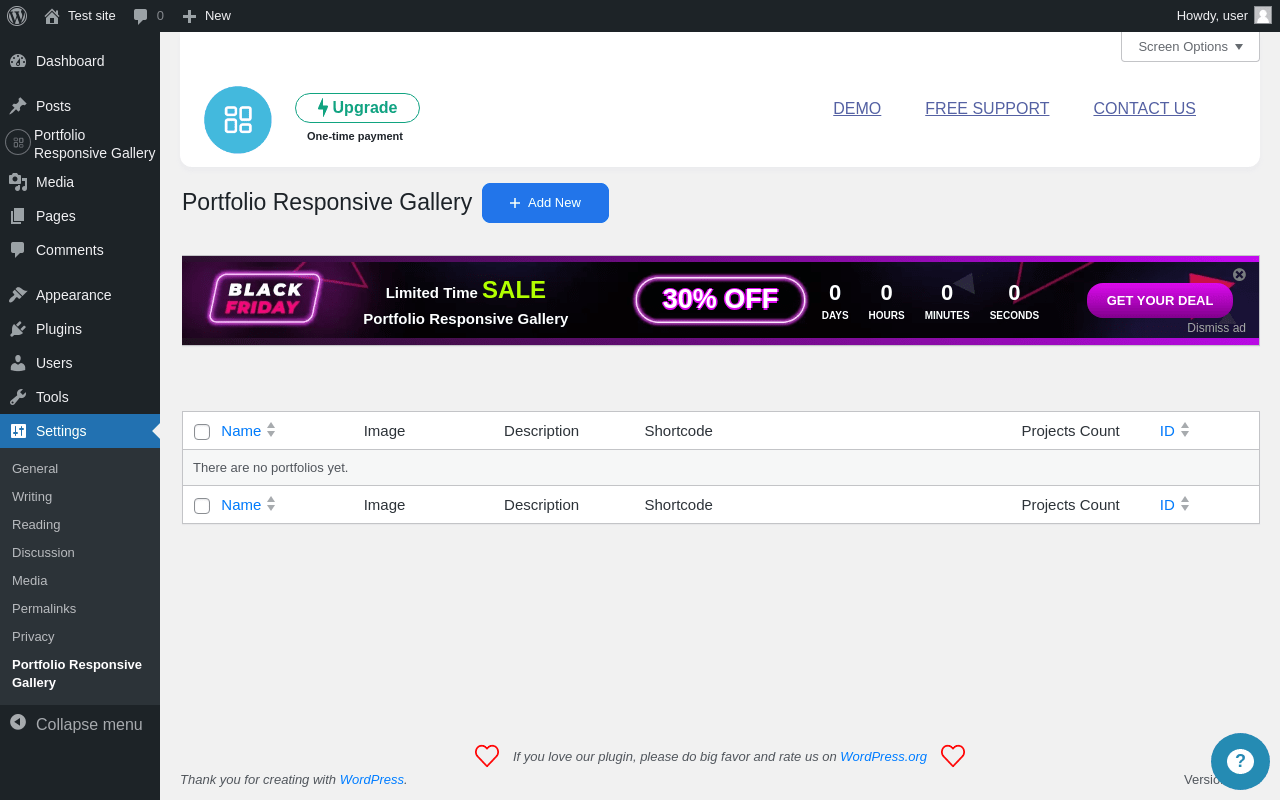Image resolution: width=1280 pixels, height=800 pixels.
Task: Sort by Name using header sort arrows
Action: tap(271, 430)
